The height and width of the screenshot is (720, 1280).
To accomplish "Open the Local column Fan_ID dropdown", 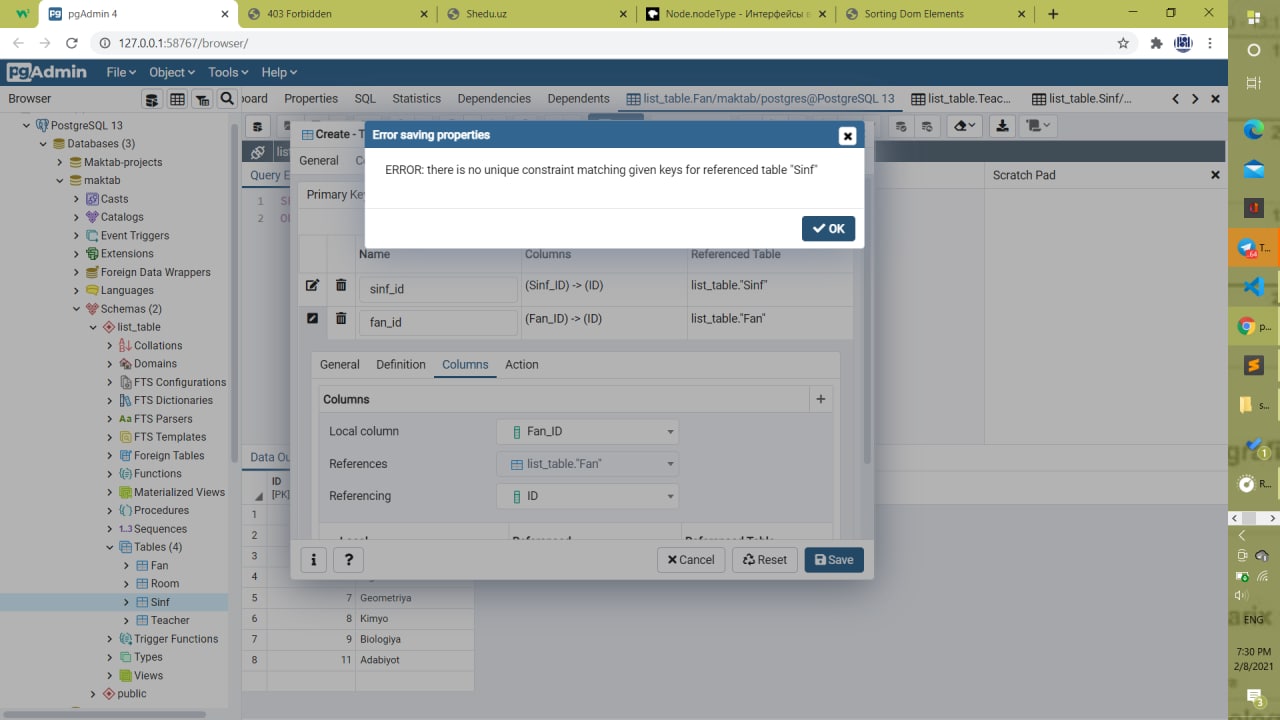I will (x=587, y=432).
